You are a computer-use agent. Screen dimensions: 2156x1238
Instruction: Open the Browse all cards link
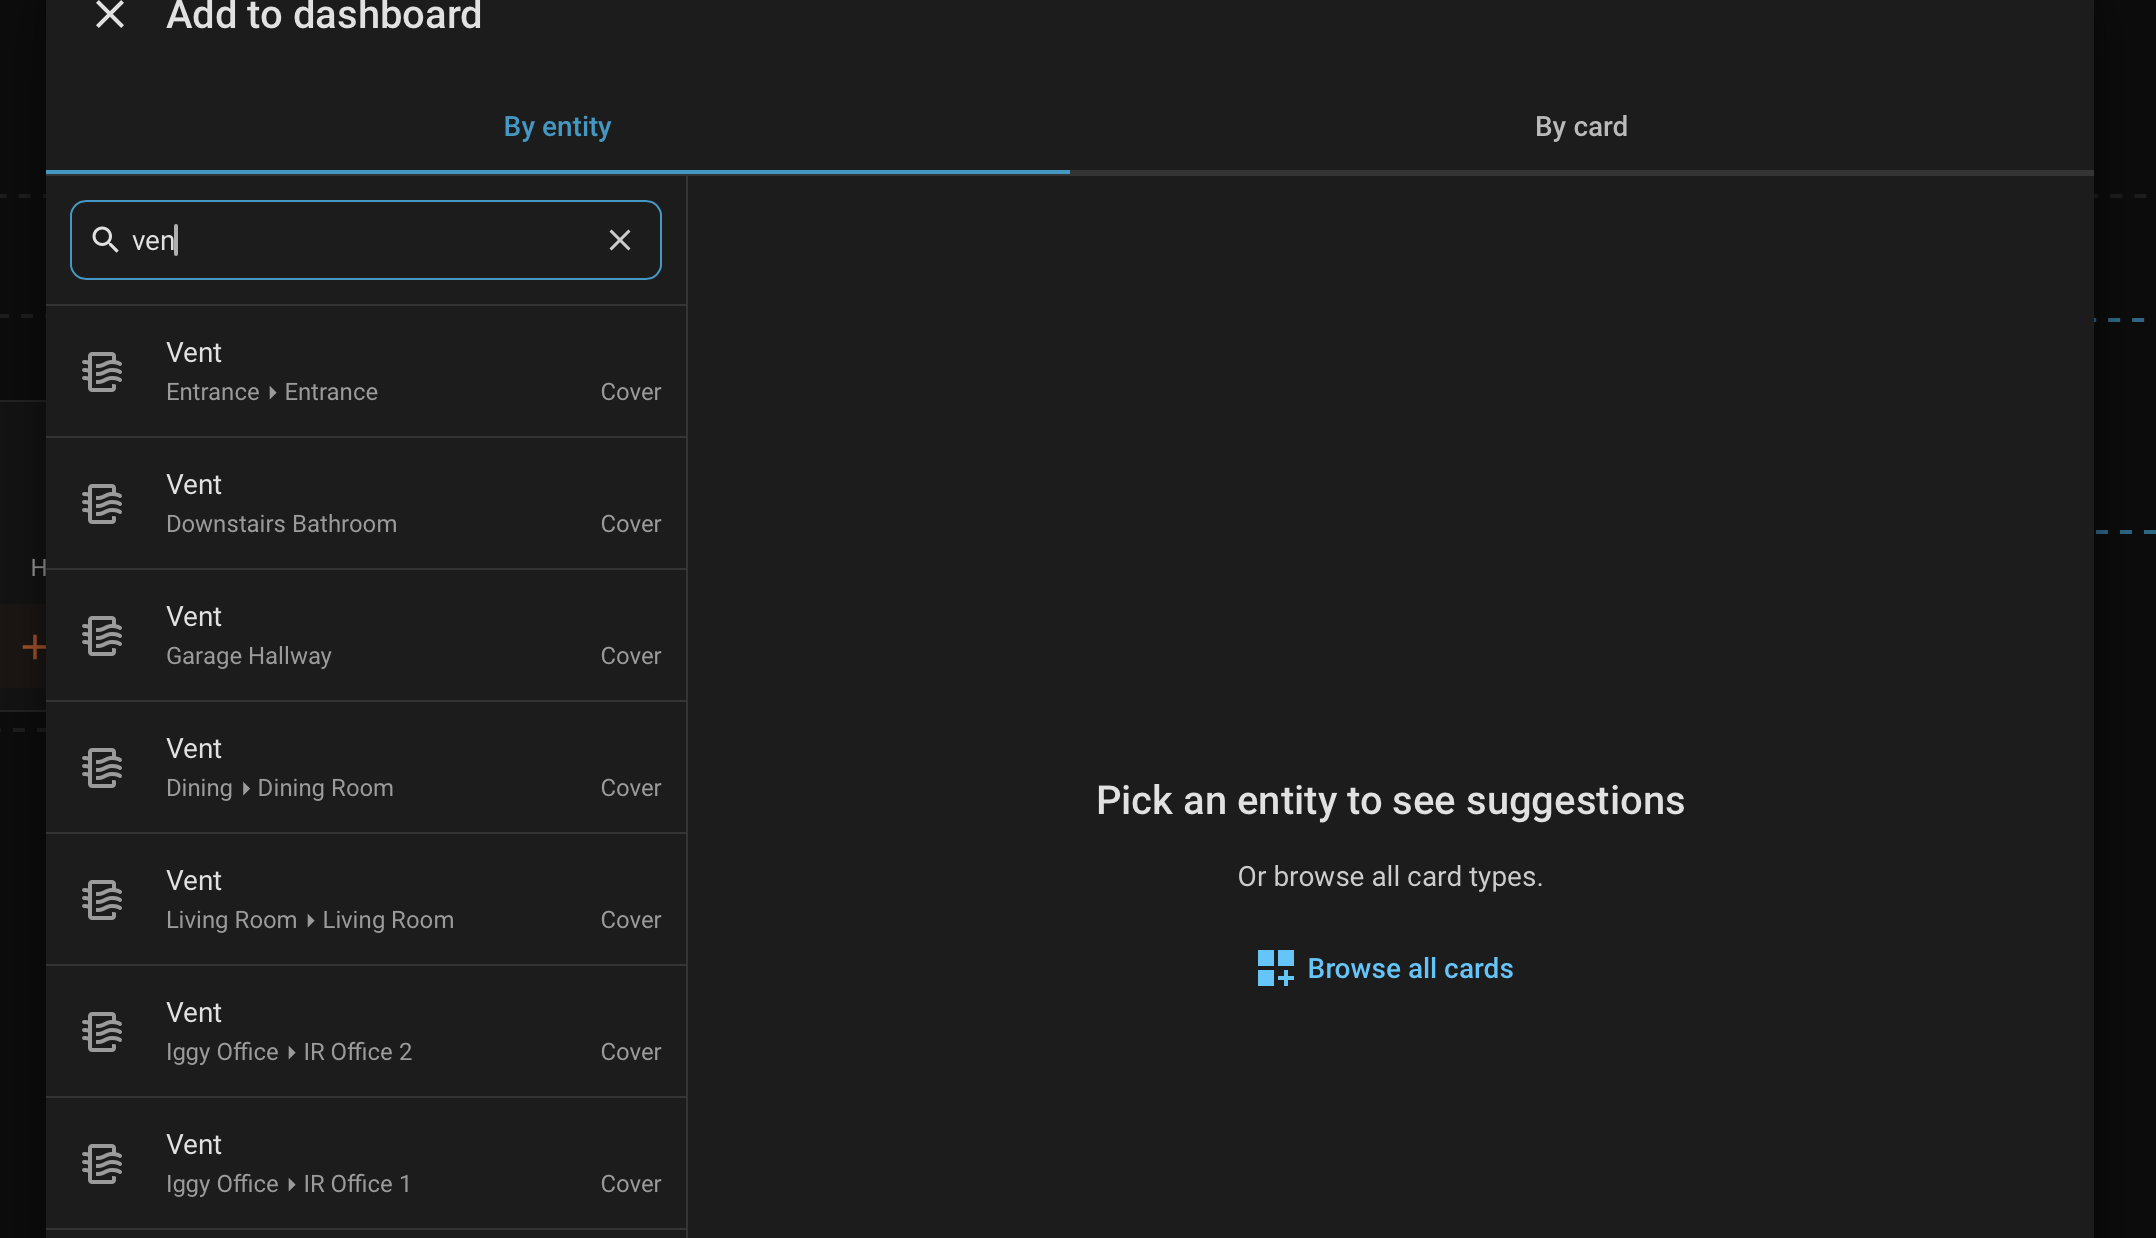1385,968
